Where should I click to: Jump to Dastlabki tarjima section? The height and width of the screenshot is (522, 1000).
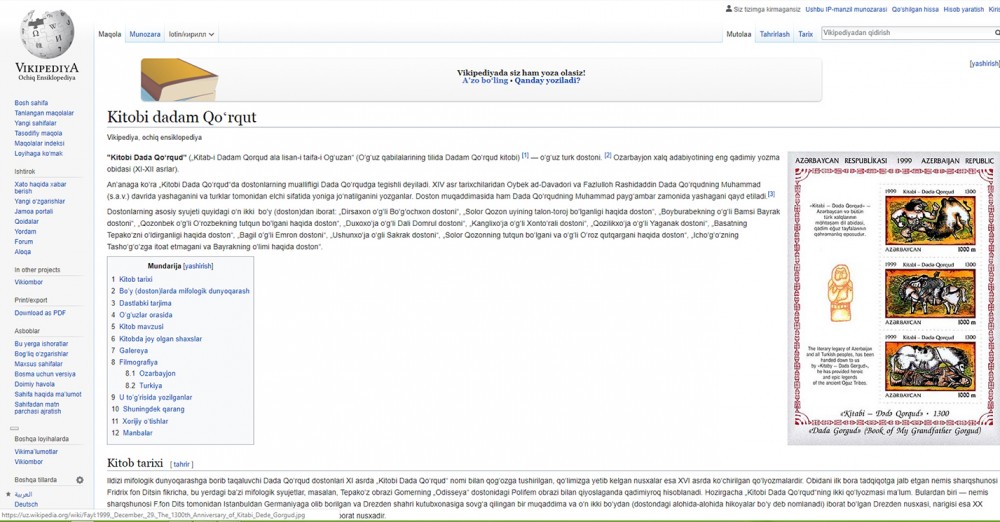tap(145, 303)
